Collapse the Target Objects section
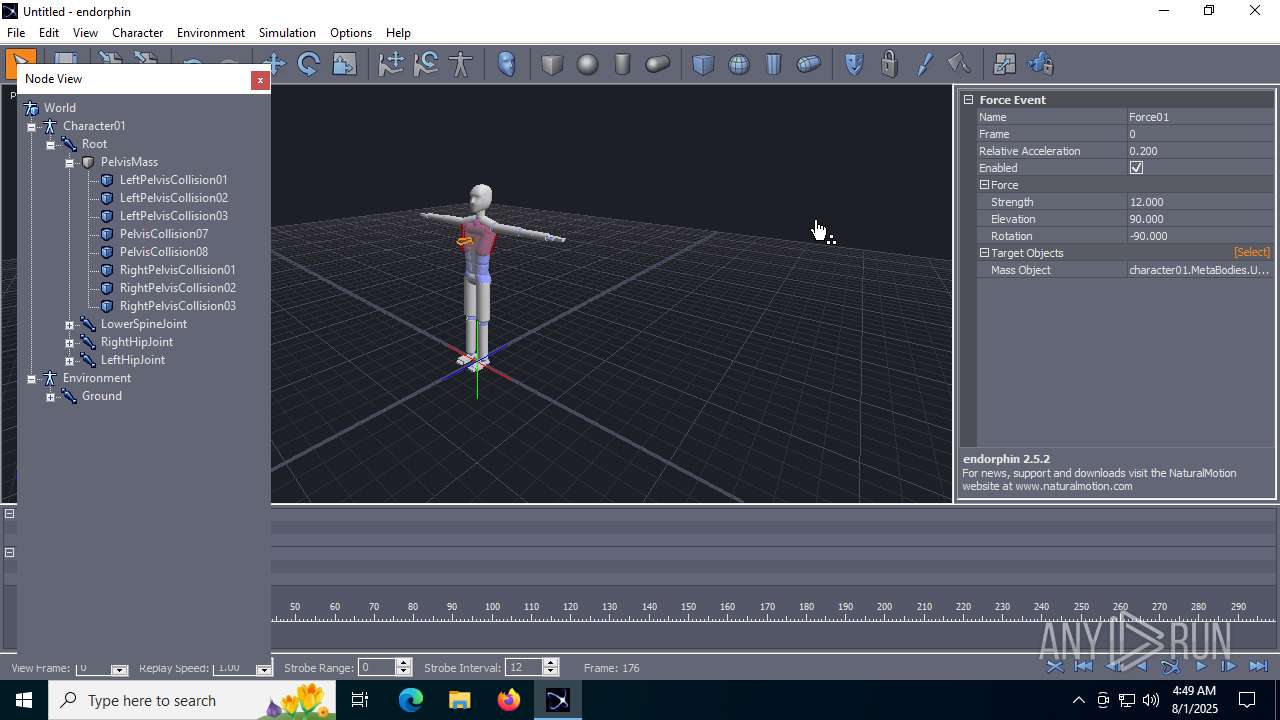This screenshot has height=720, width=1280. tap(984, 253)
